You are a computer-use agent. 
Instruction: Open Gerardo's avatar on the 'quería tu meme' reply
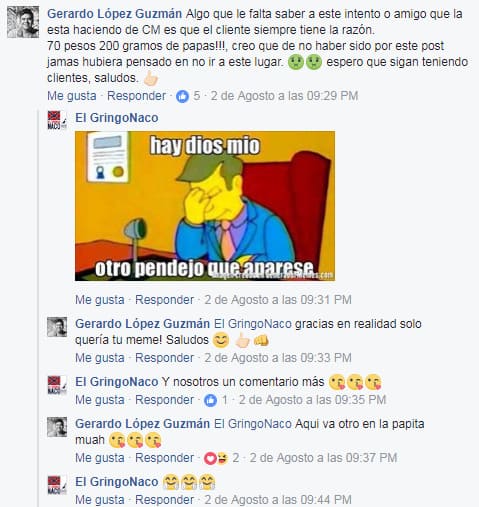(57, 327)
